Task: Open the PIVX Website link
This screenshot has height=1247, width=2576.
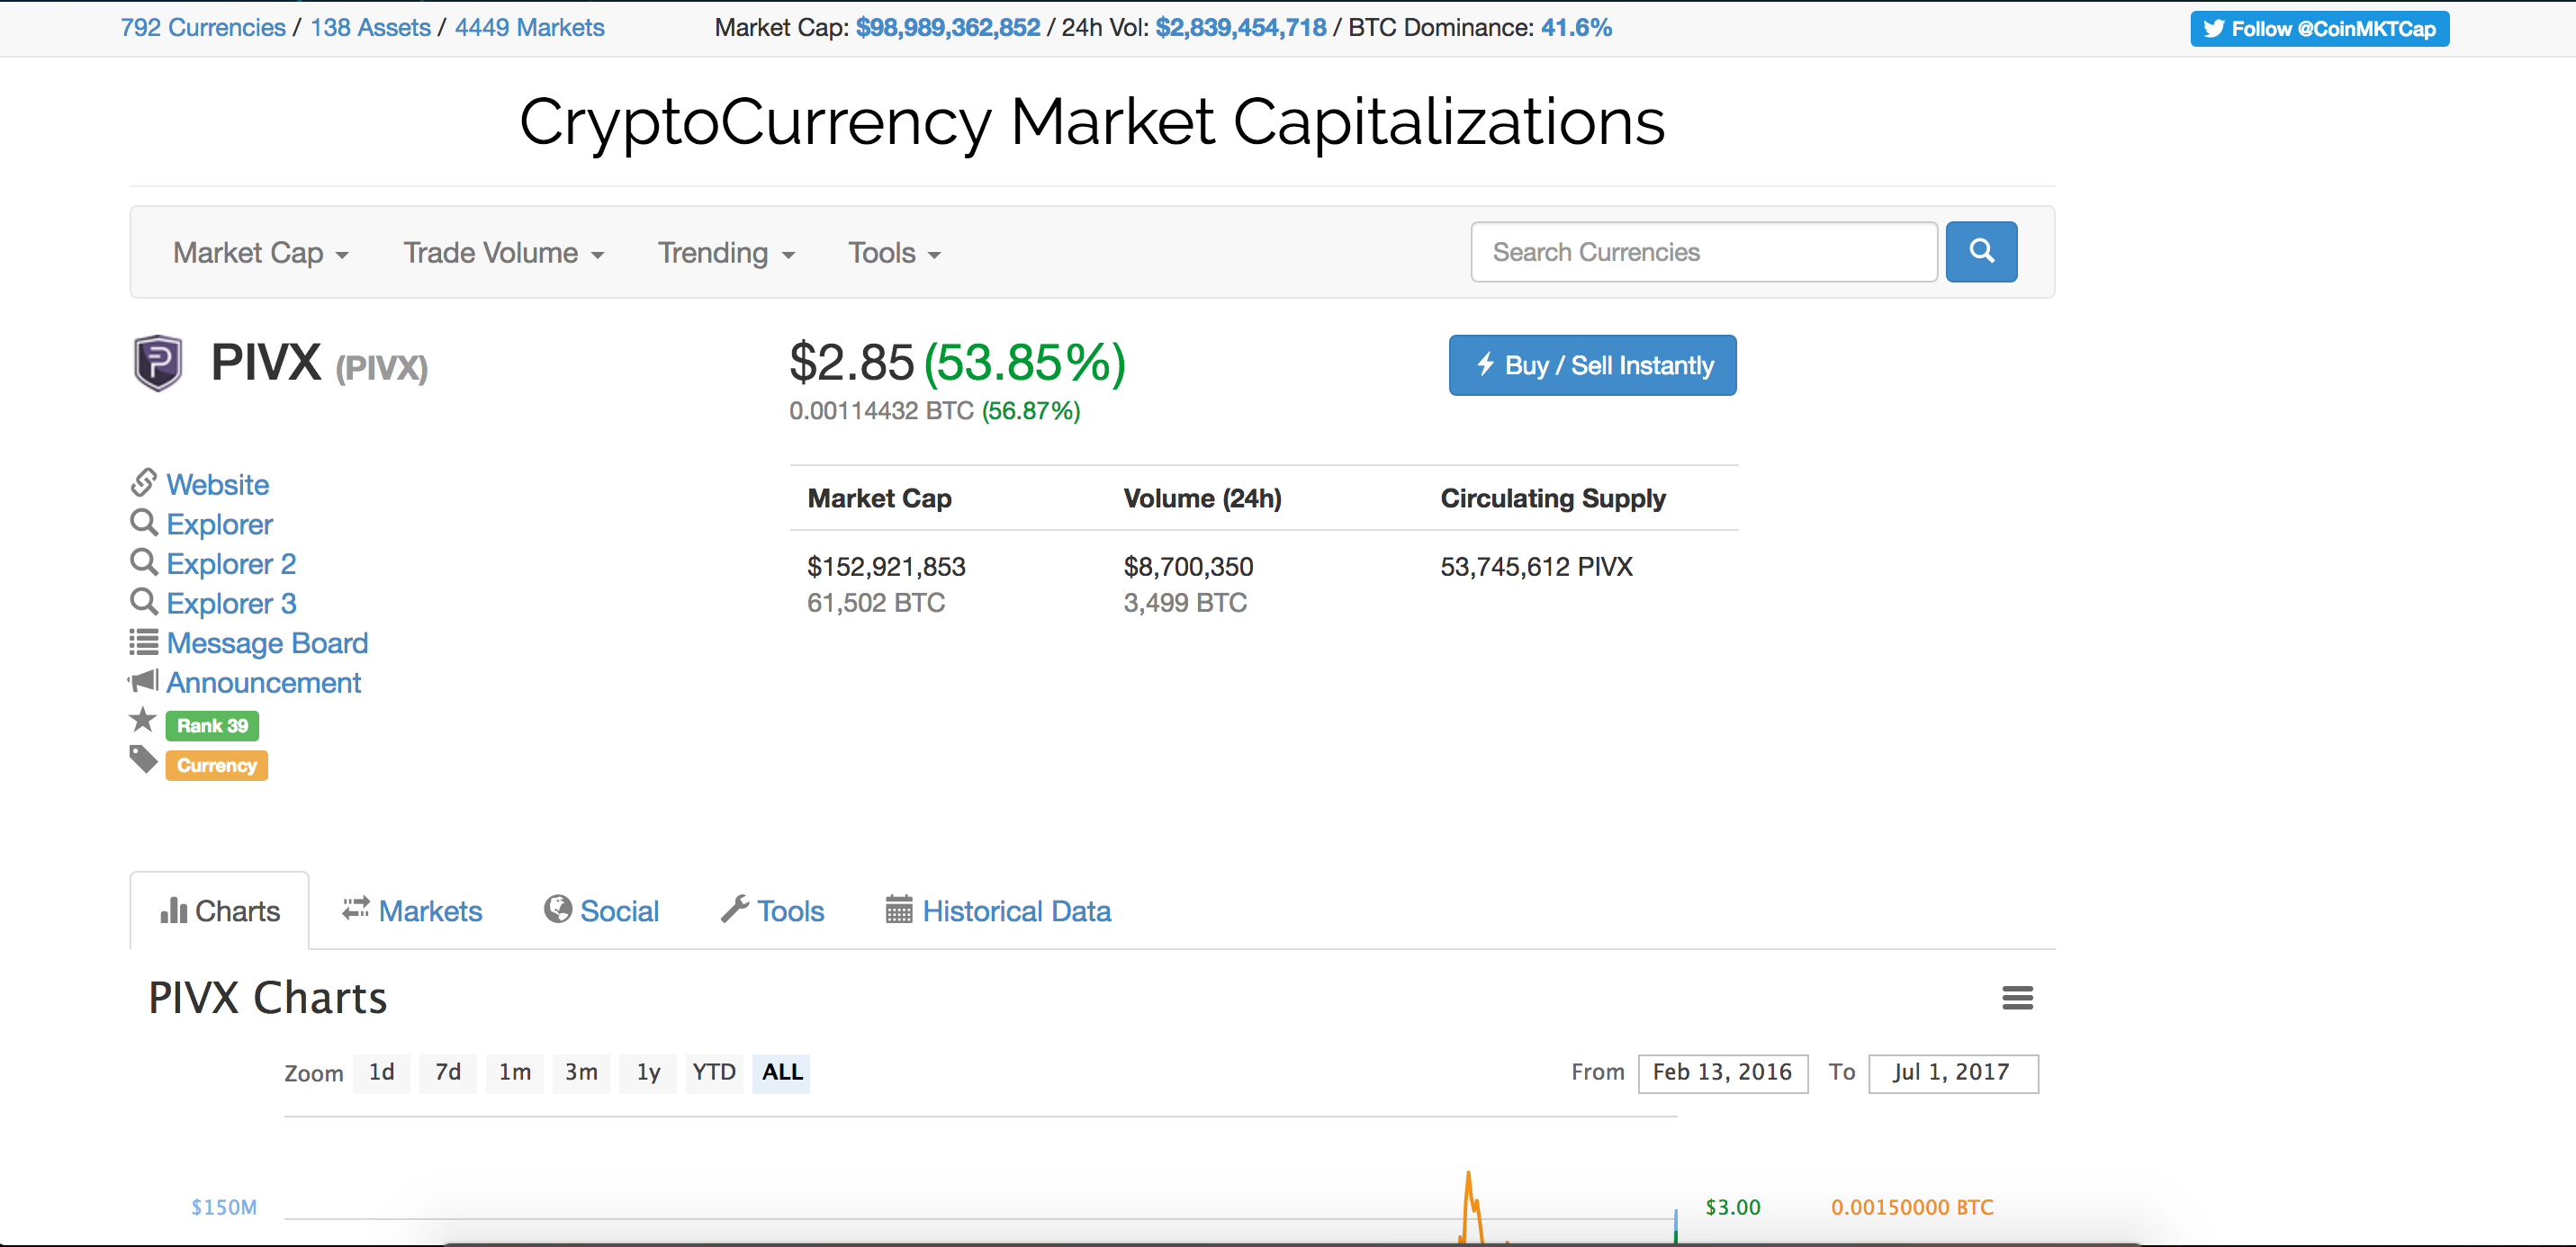Action: (x=218, y=485)
